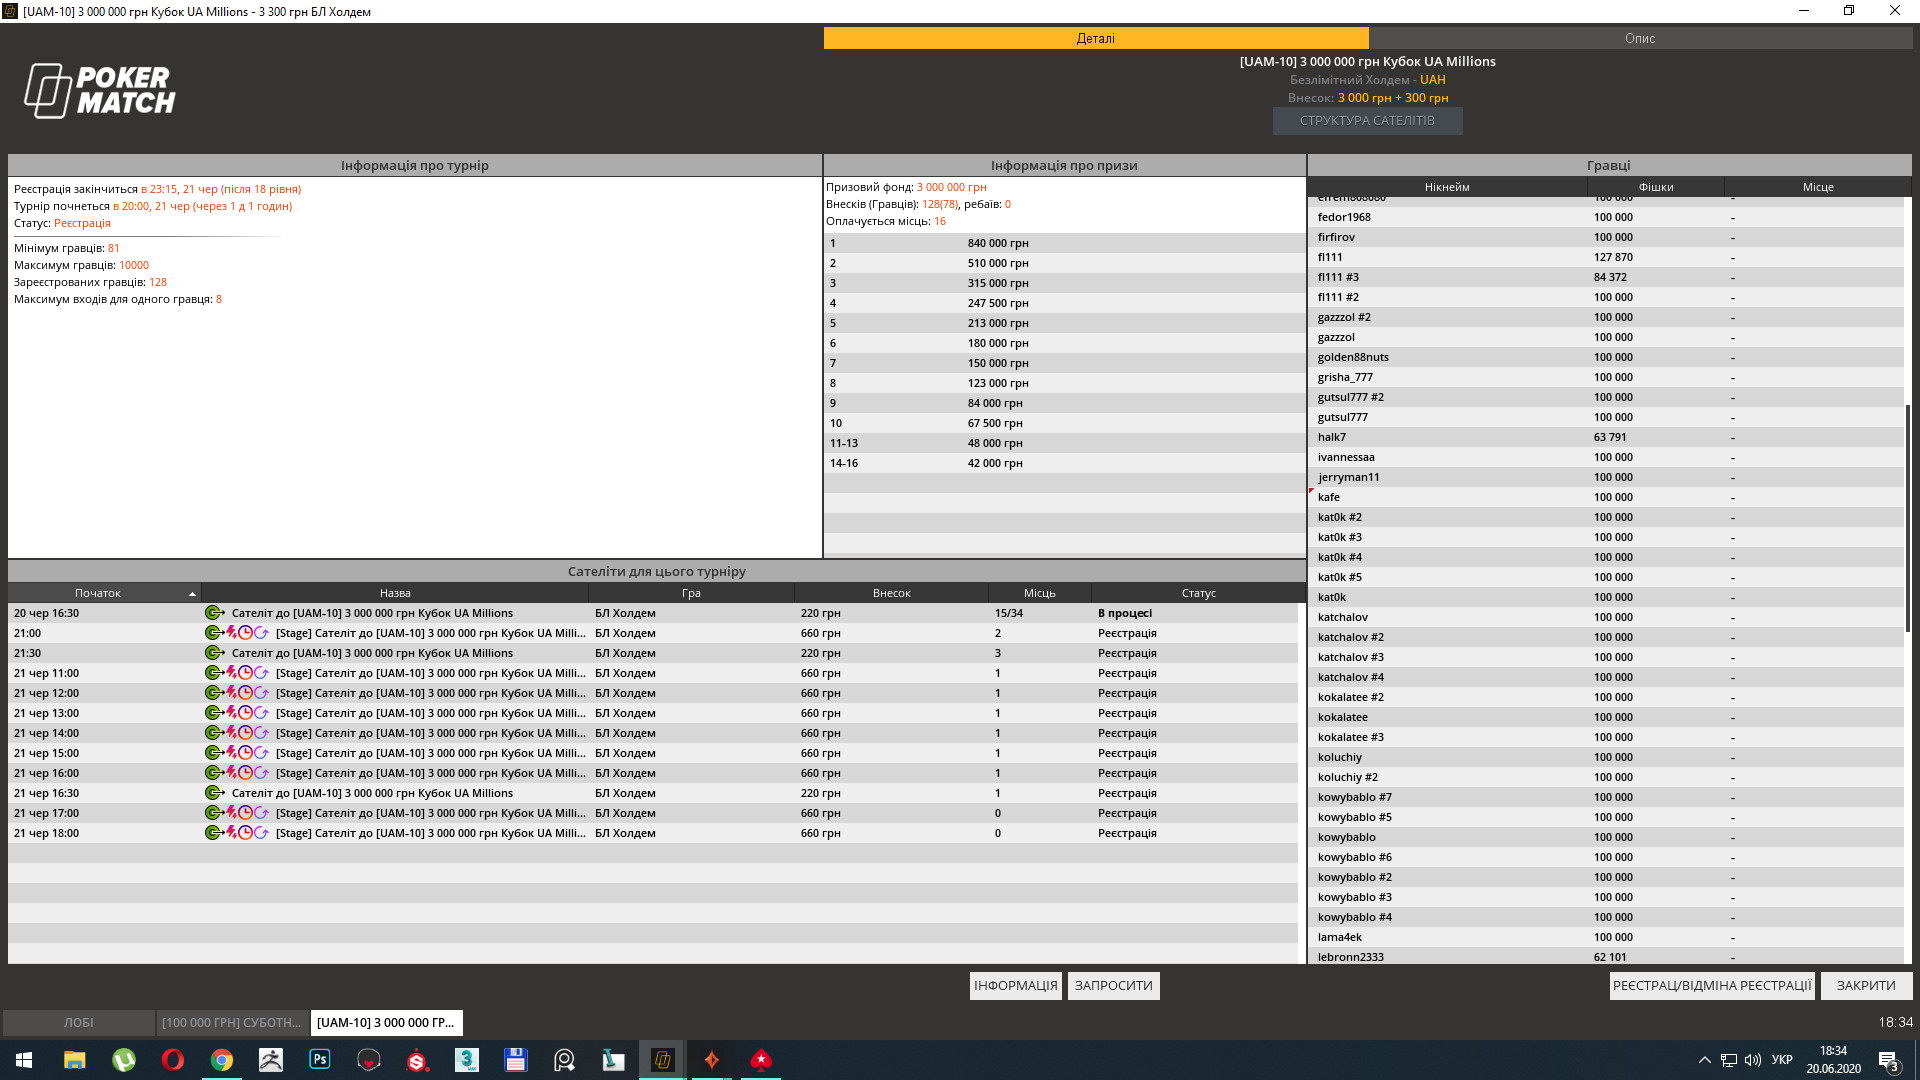The image size is (1920, 1080).
Task: Open PokerMatch from the Windows taskbar
Action: [663, 1060]
